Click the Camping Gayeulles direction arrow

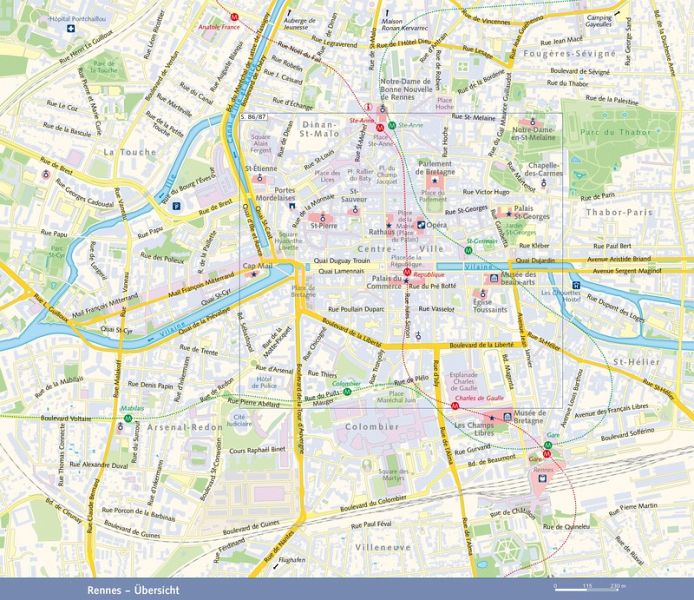[x=617, y=14]
